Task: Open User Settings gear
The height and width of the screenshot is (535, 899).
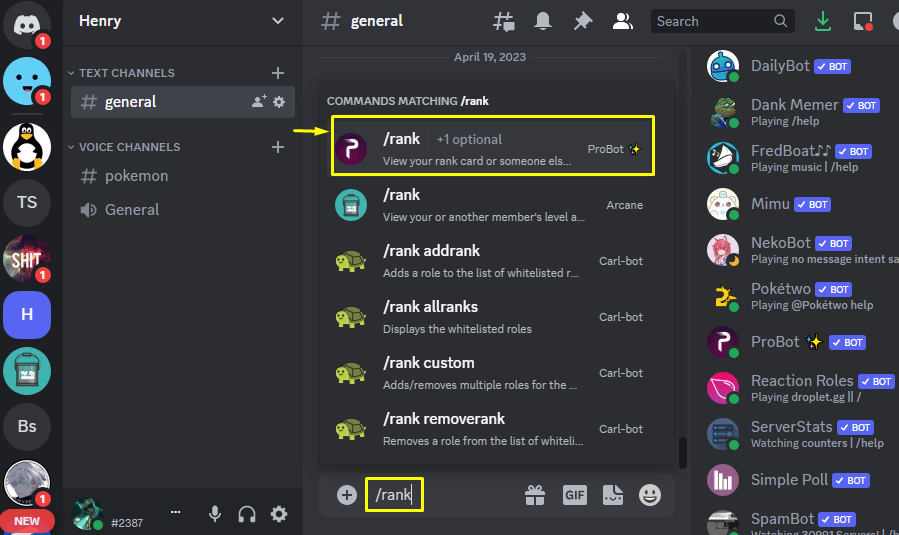Action: [279, 514]
